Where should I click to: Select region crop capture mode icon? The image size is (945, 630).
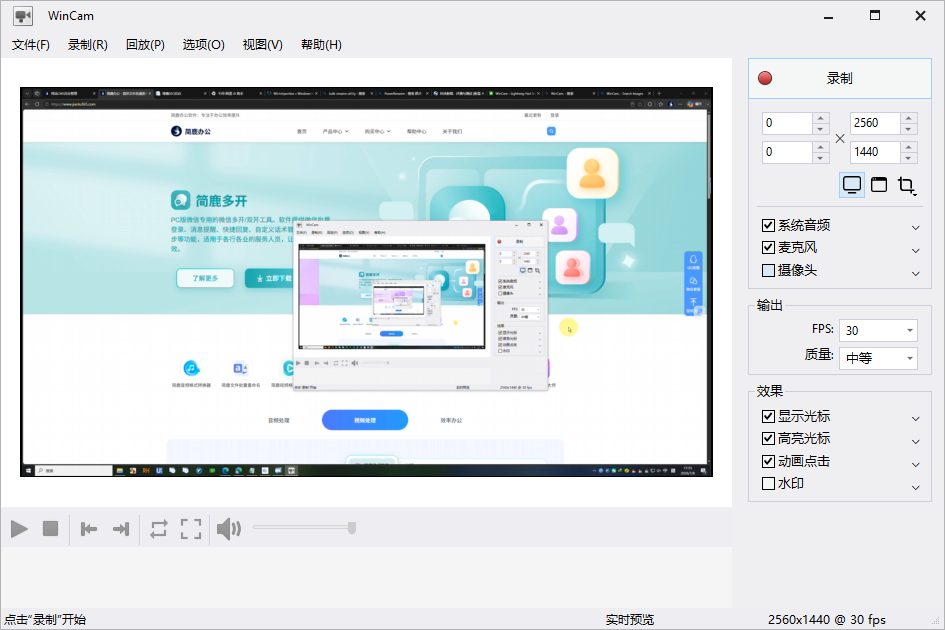[x=906, y=184]
